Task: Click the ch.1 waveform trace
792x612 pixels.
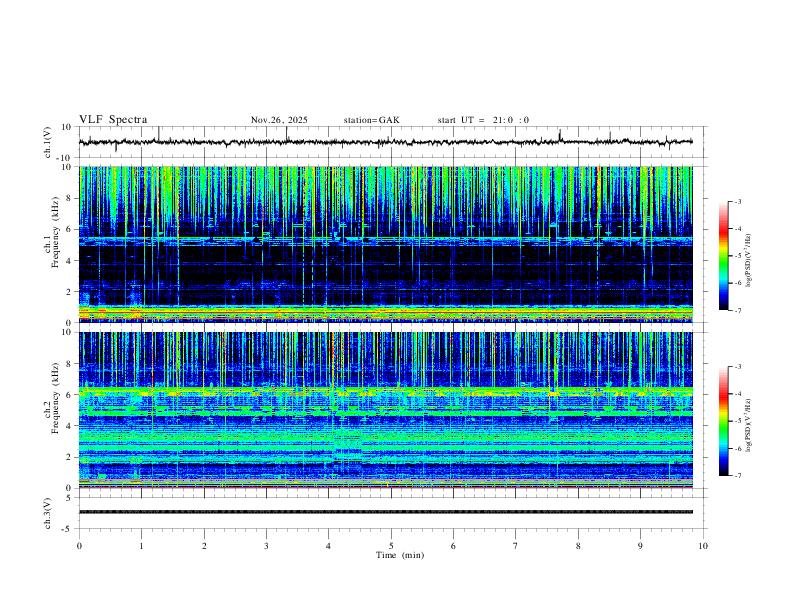Action: (385, 142)
